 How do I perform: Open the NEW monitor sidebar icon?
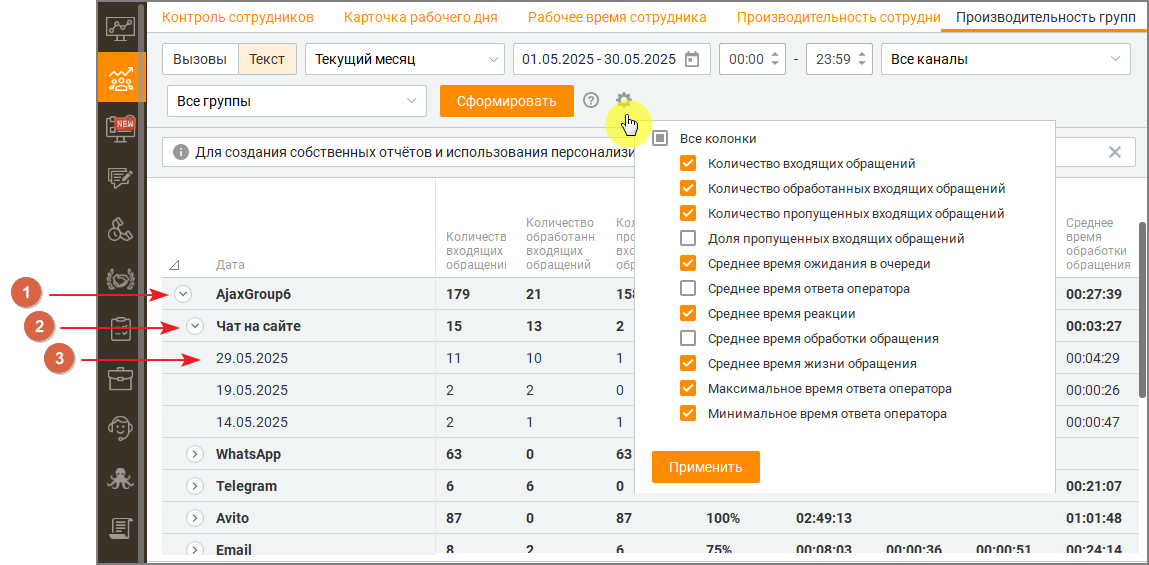(121, 129)
